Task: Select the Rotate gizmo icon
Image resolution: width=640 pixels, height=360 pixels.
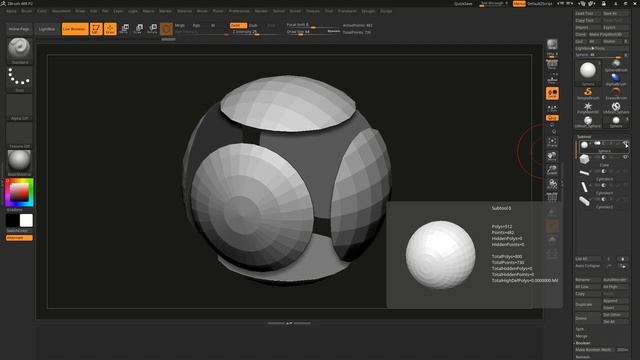Action: pos(152,29)
